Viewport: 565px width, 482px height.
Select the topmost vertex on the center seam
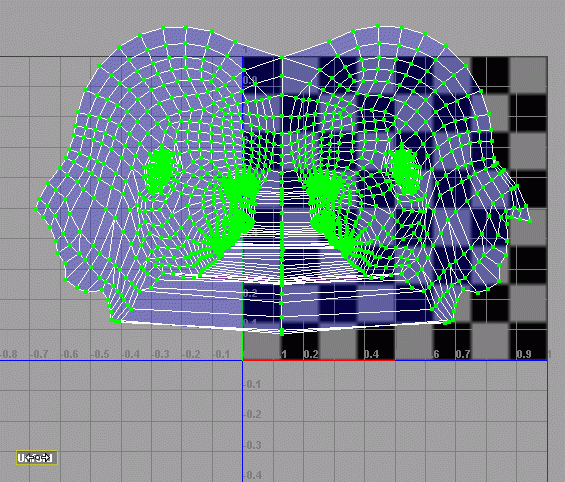[x=282, y=57]
